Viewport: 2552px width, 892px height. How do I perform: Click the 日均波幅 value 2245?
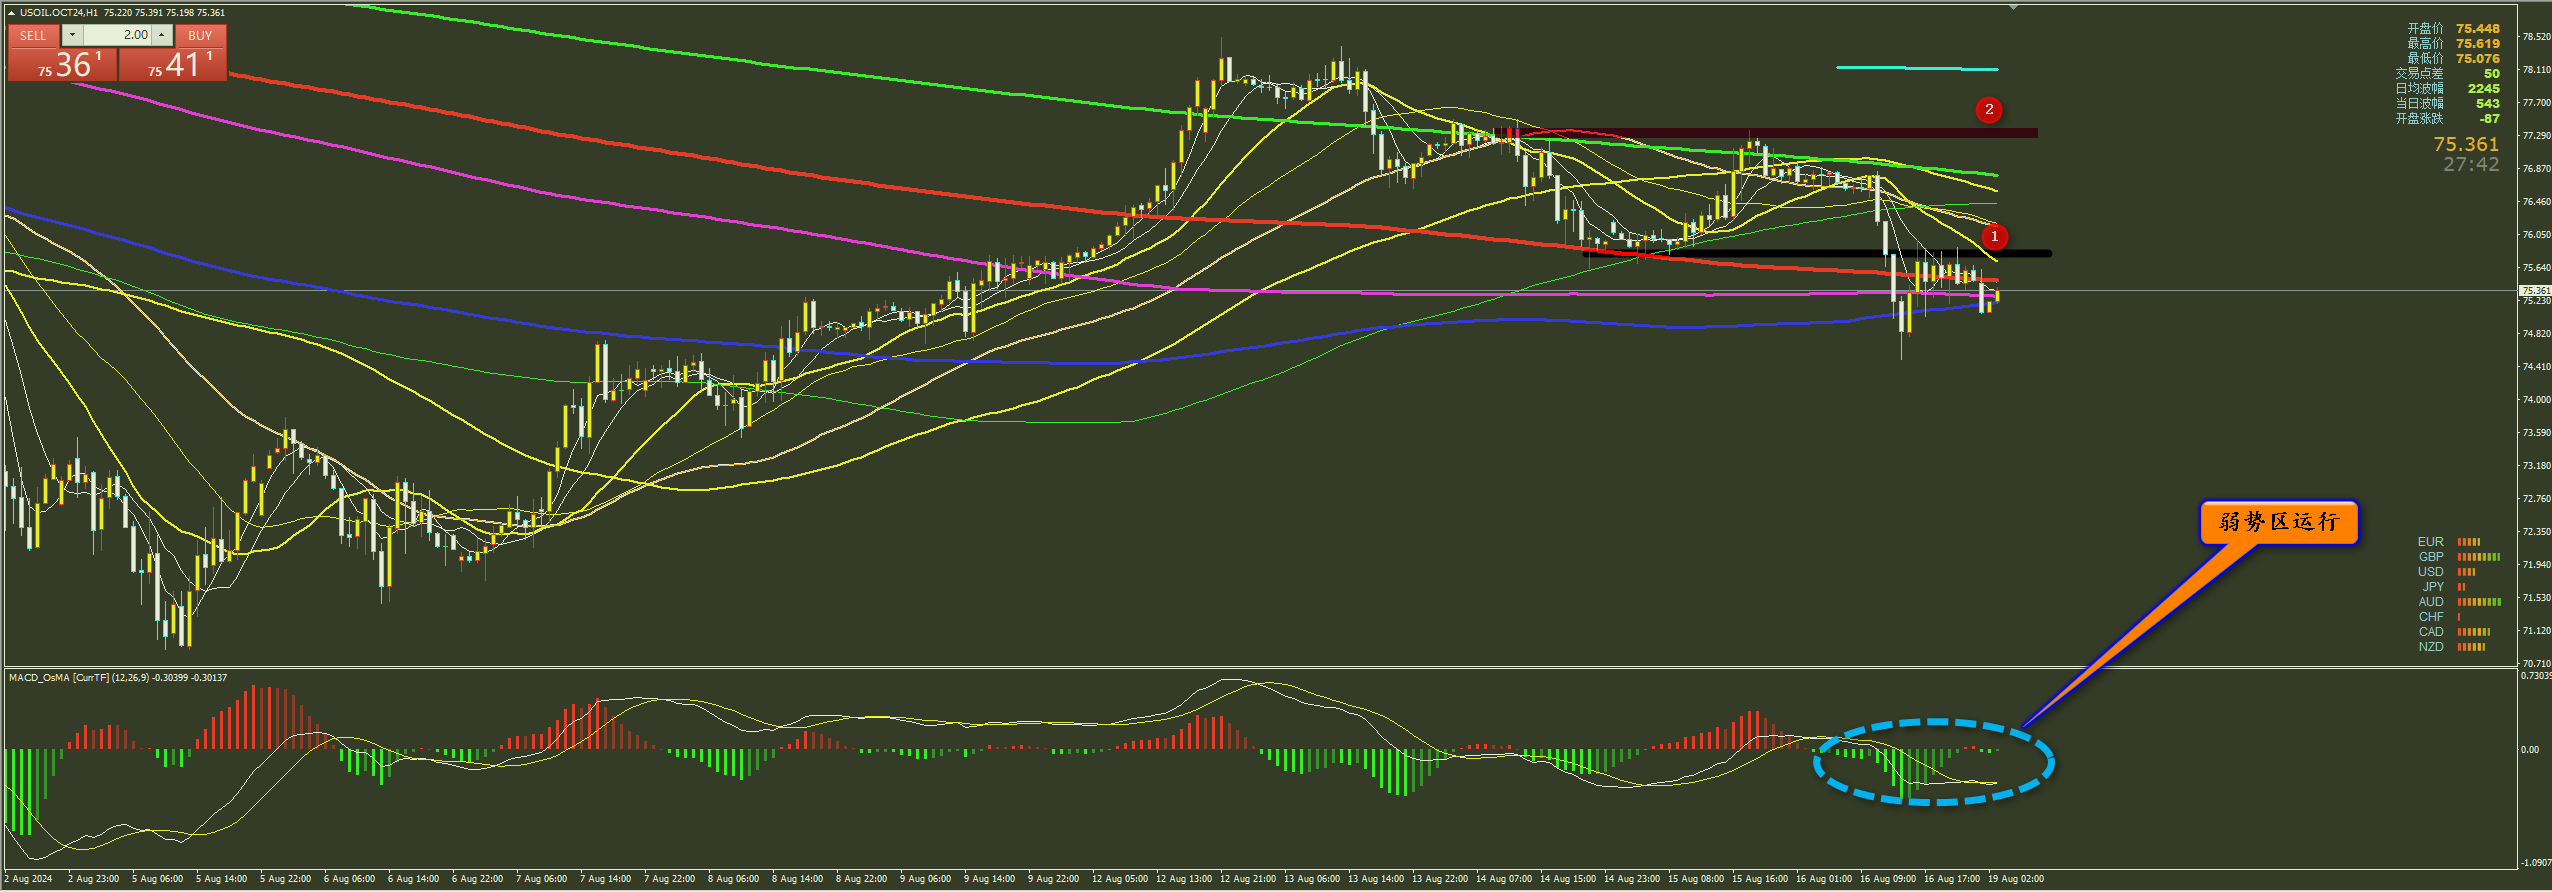coord(2484,88)
